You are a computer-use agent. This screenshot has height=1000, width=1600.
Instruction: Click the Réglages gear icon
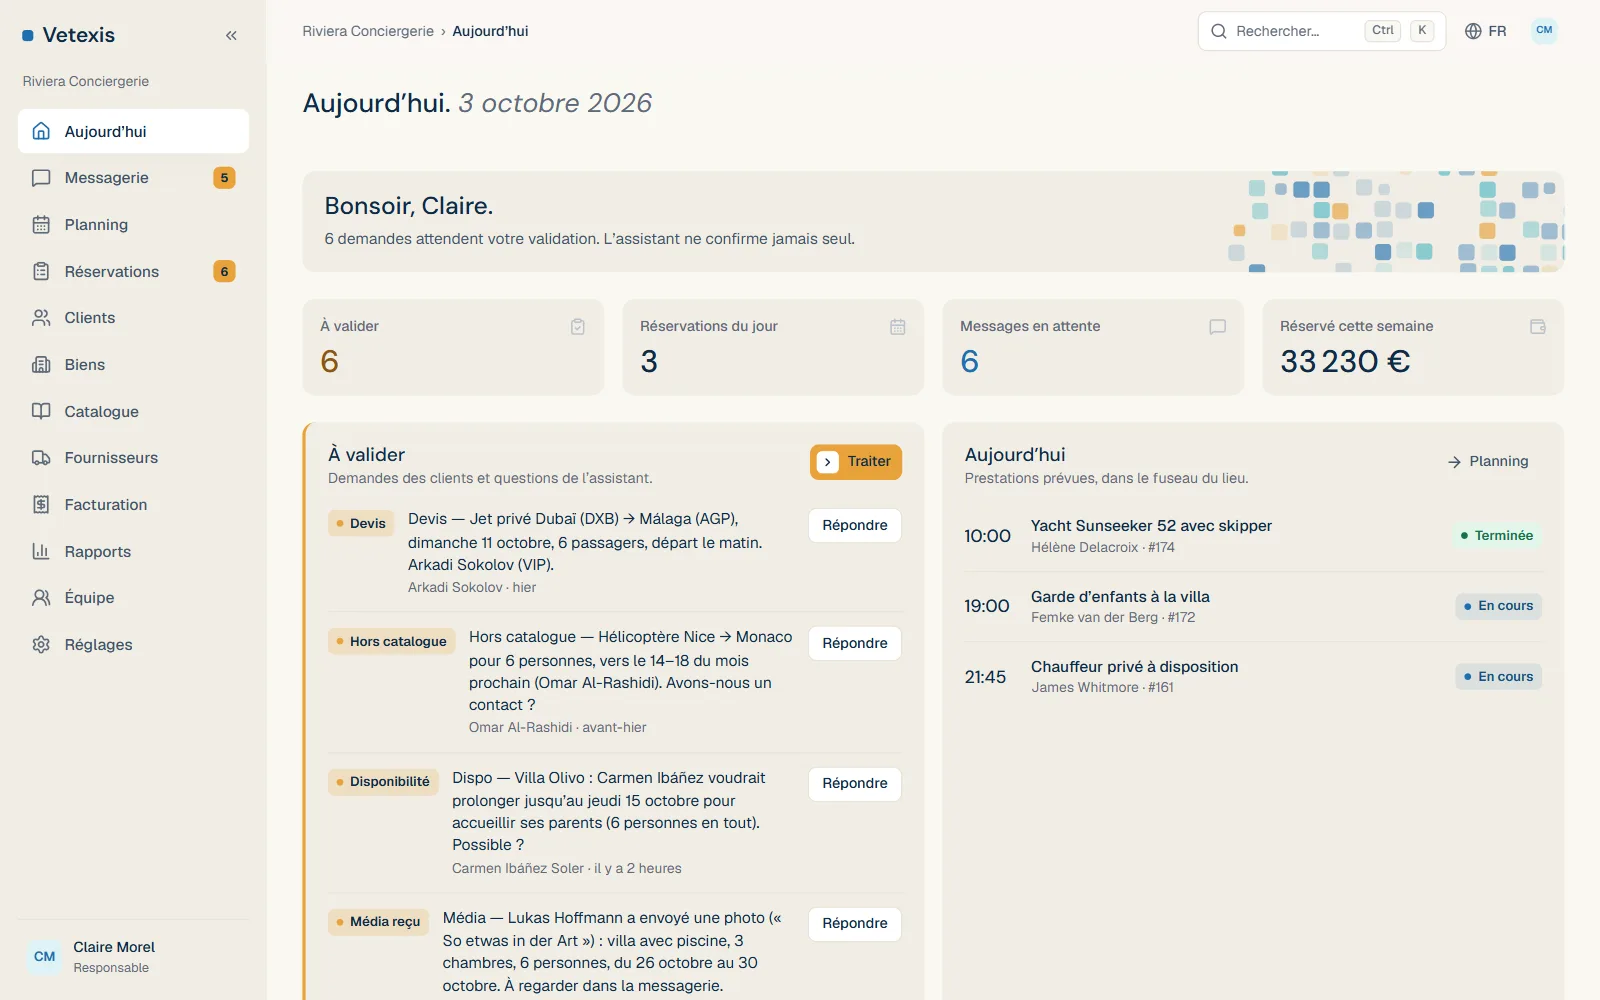41,645
